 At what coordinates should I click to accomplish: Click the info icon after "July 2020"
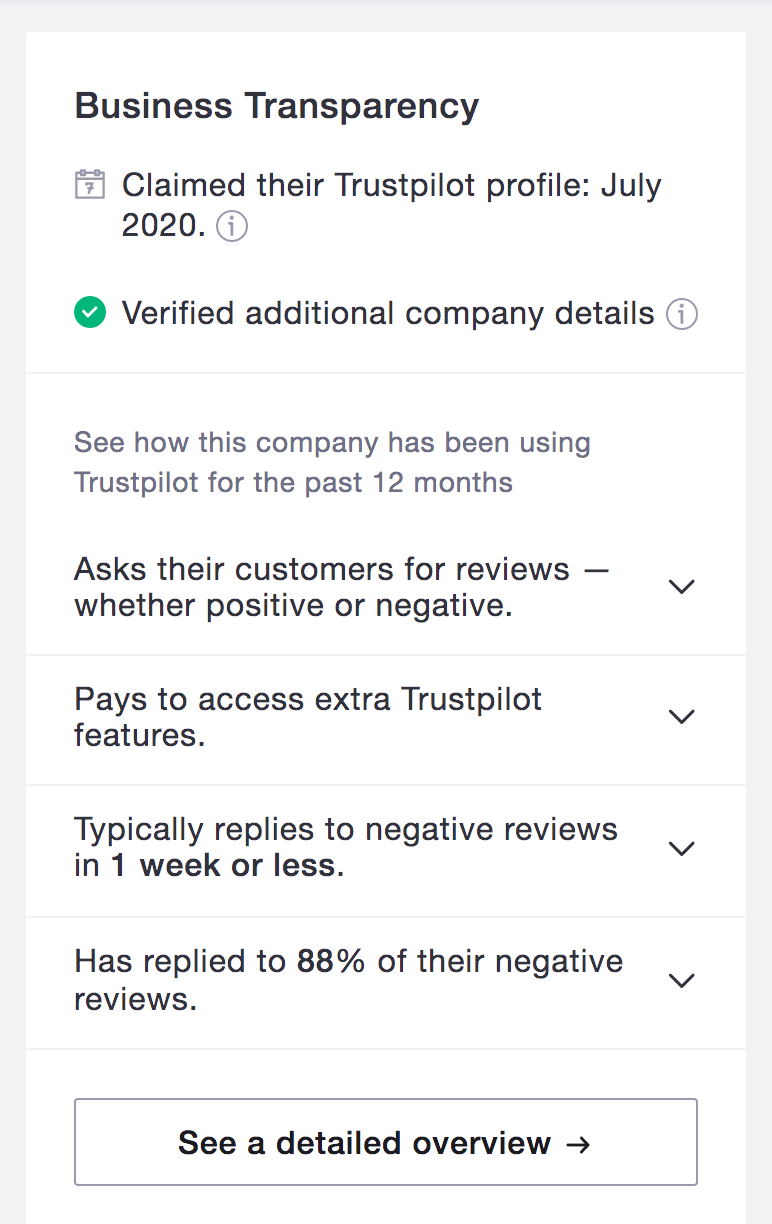(232, 227)
